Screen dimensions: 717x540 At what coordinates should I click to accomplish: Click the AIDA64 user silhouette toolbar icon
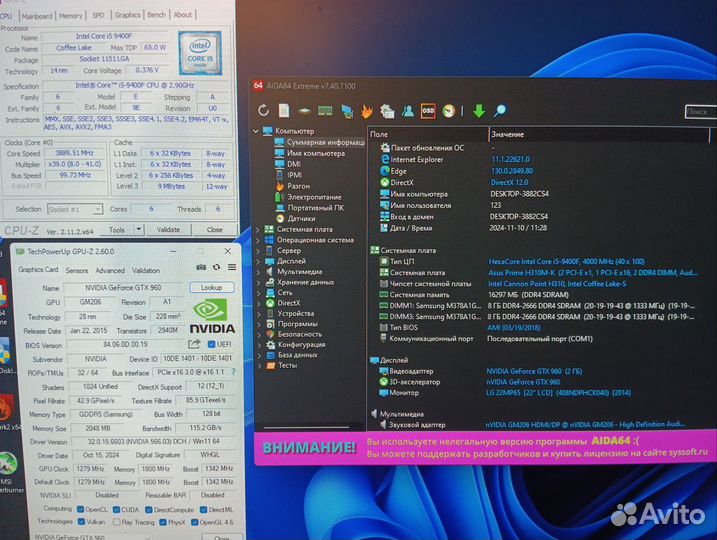coord(408,111)
